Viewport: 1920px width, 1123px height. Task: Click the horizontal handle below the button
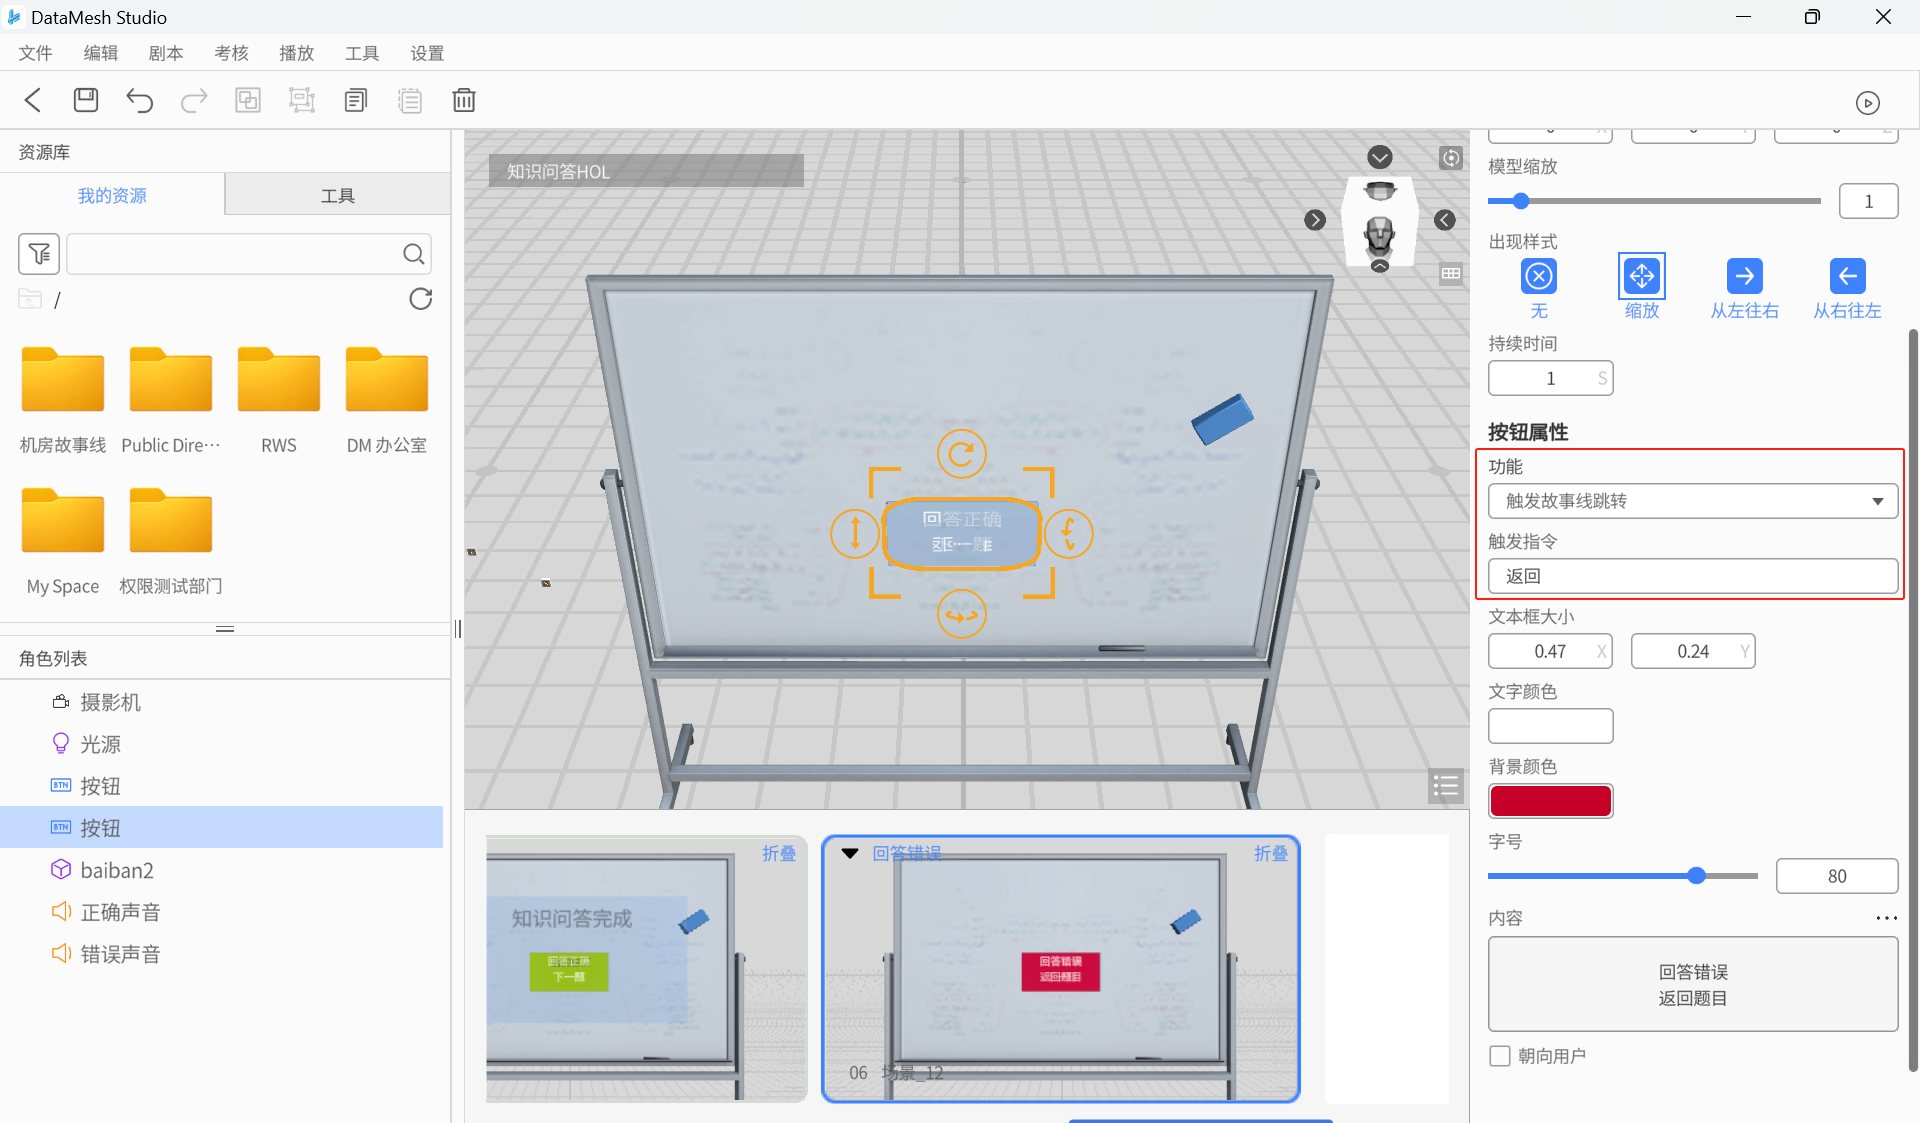pyautogui.click(x=961, y=614)
